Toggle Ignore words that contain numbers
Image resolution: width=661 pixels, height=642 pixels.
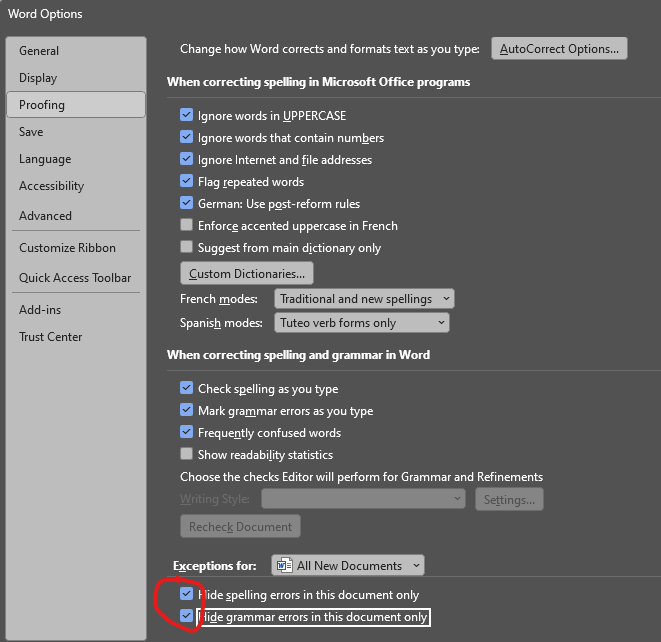pyautogui.click(x=186, y=137)
